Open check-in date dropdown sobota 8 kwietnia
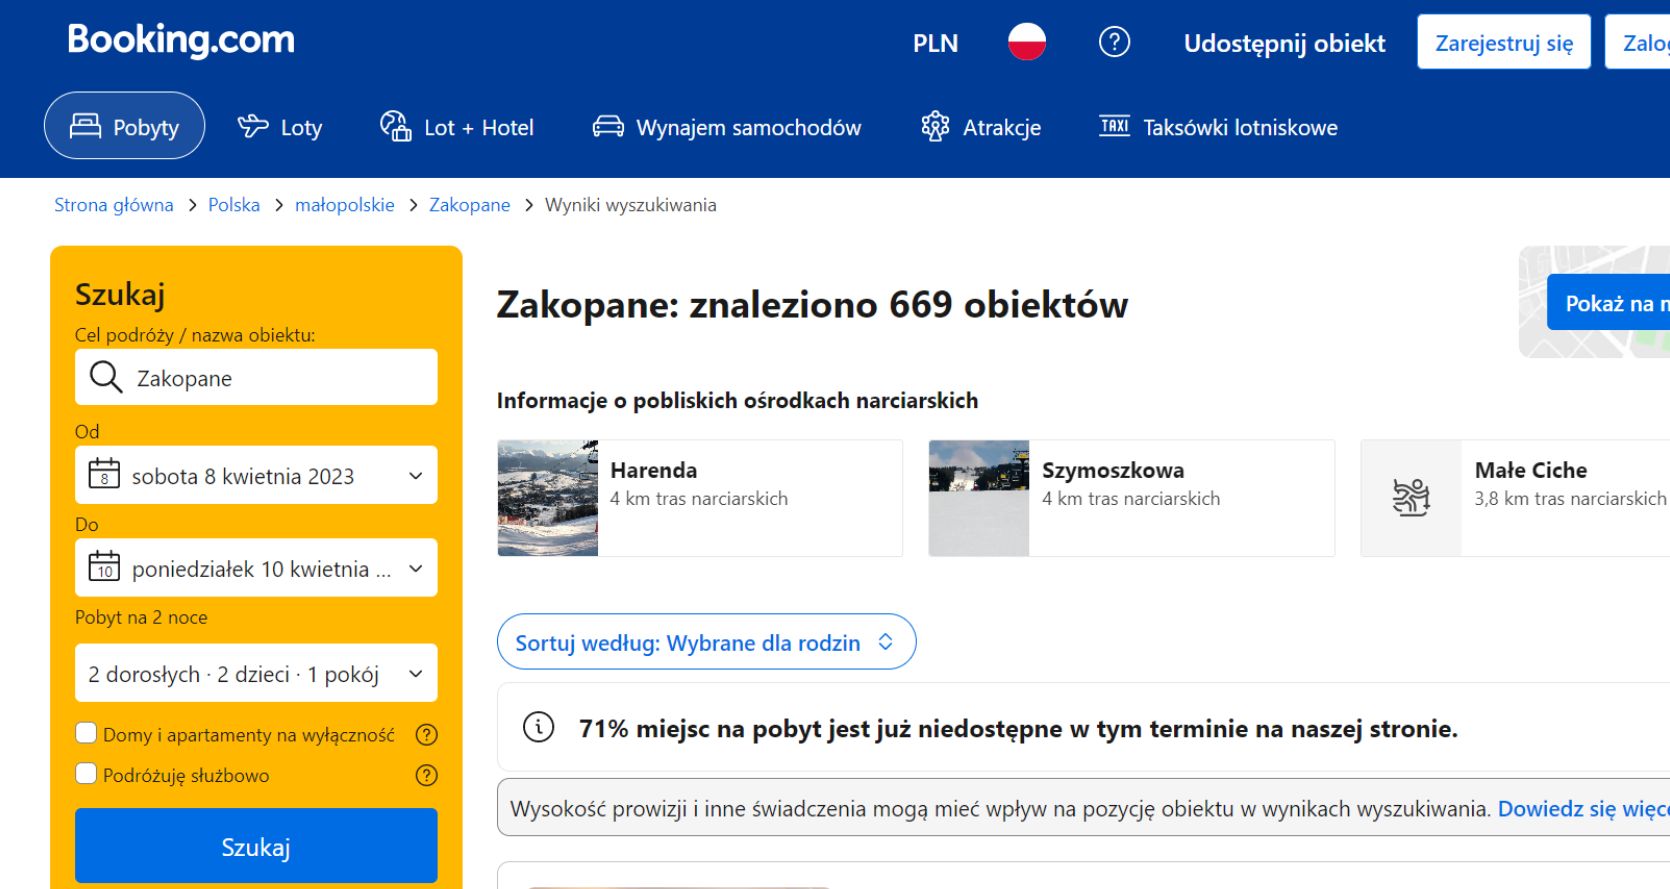1670x889 pixels. (256, 475)
